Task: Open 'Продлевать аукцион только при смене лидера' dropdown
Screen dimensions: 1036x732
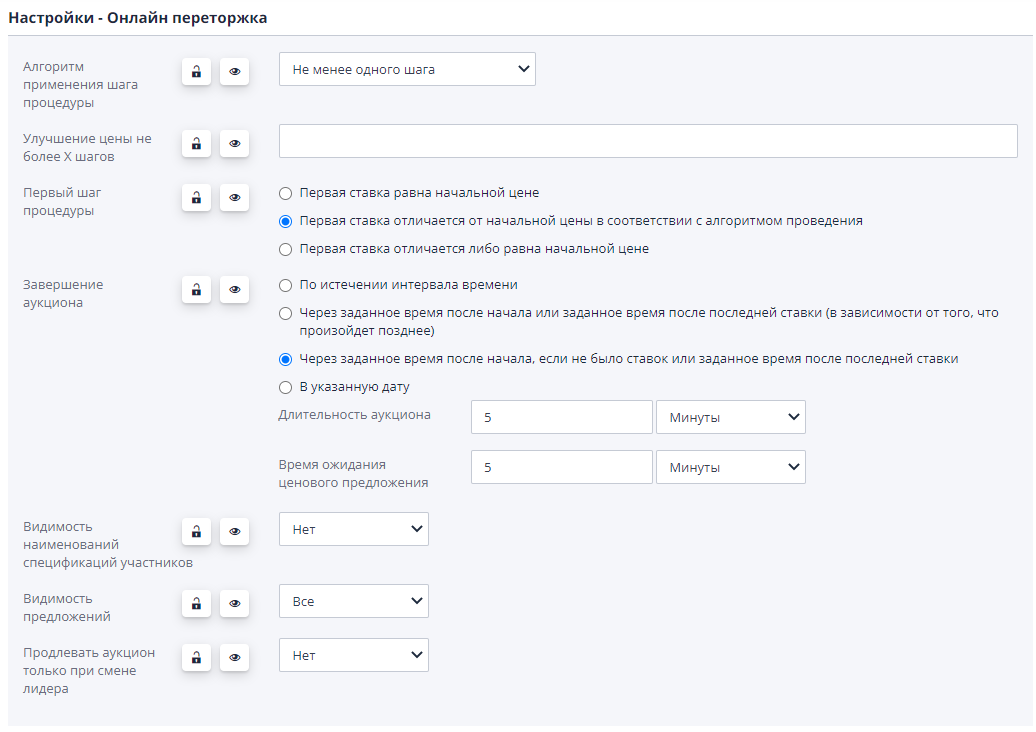Action: click(x=353, y=656)
